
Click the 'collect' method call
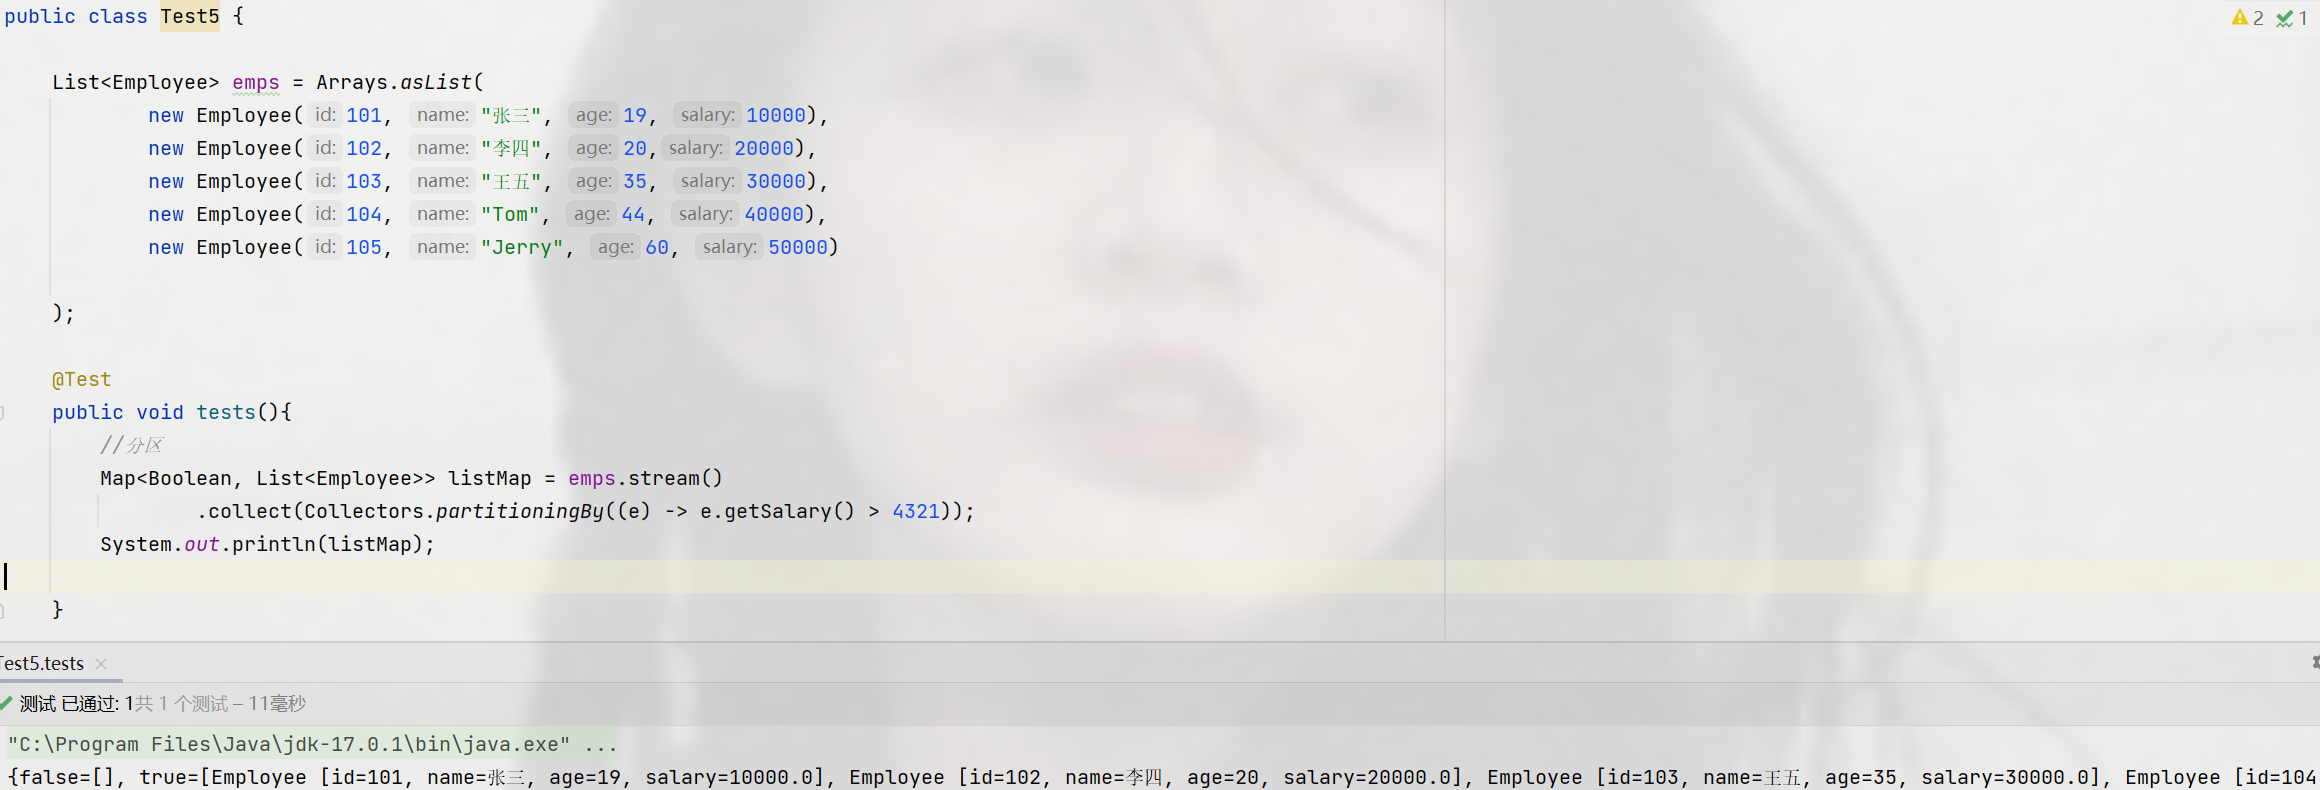(x=250, y=511)
